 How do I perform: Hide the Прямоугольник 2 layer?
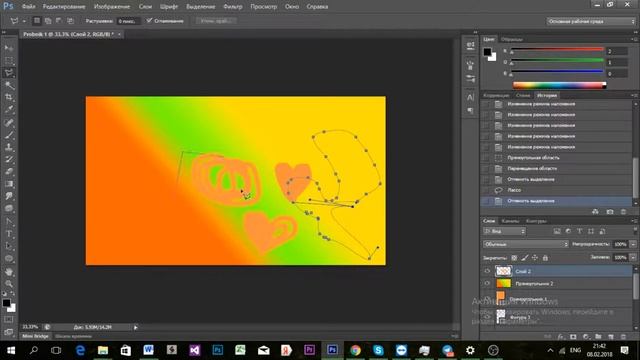[x=487, y=283]
